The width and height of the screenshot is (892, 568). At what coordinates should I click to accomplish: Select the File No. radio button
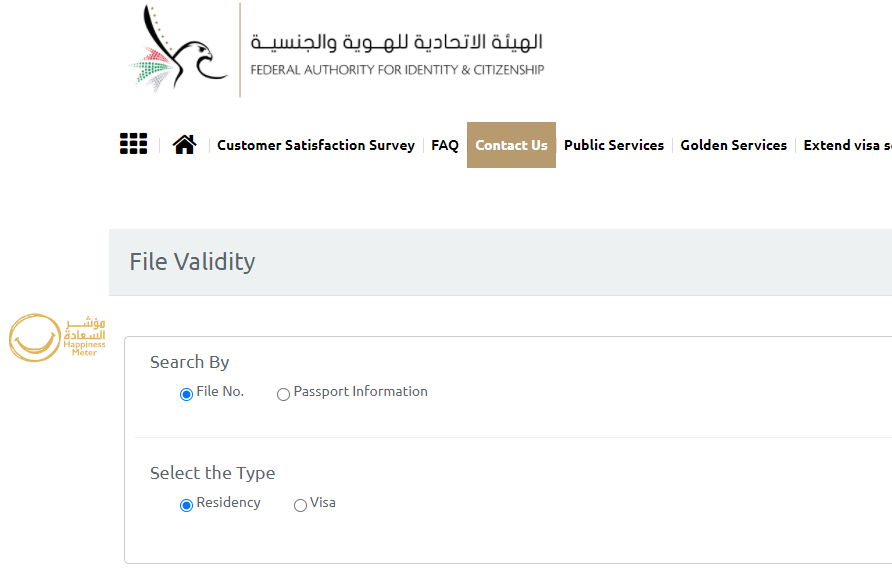(186, 394)
